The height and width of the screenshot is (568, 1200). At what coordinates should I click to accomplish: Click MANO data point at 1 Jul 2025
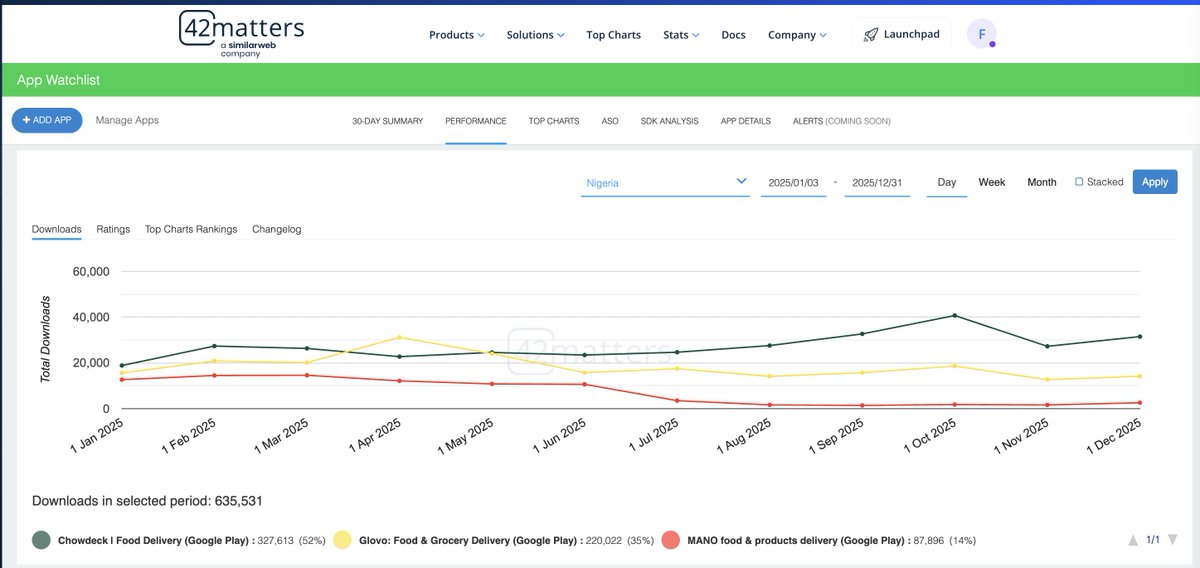677,401
